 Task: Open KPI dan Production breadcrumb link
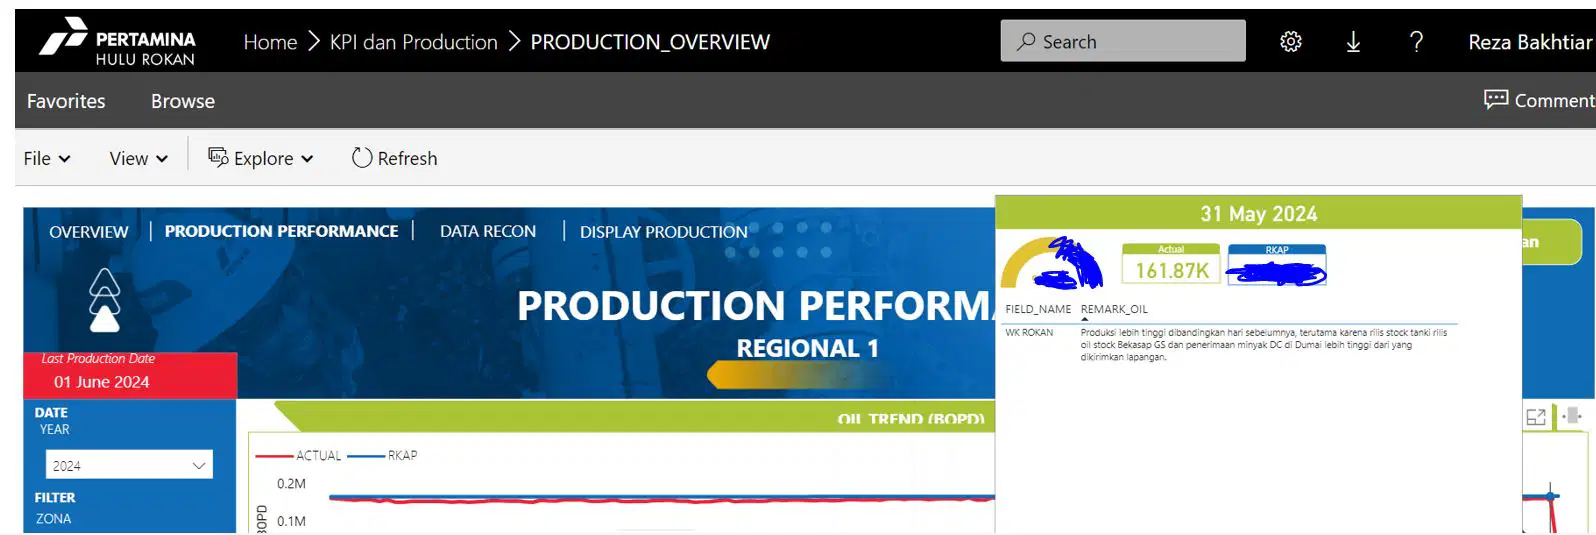pos(414,42)
